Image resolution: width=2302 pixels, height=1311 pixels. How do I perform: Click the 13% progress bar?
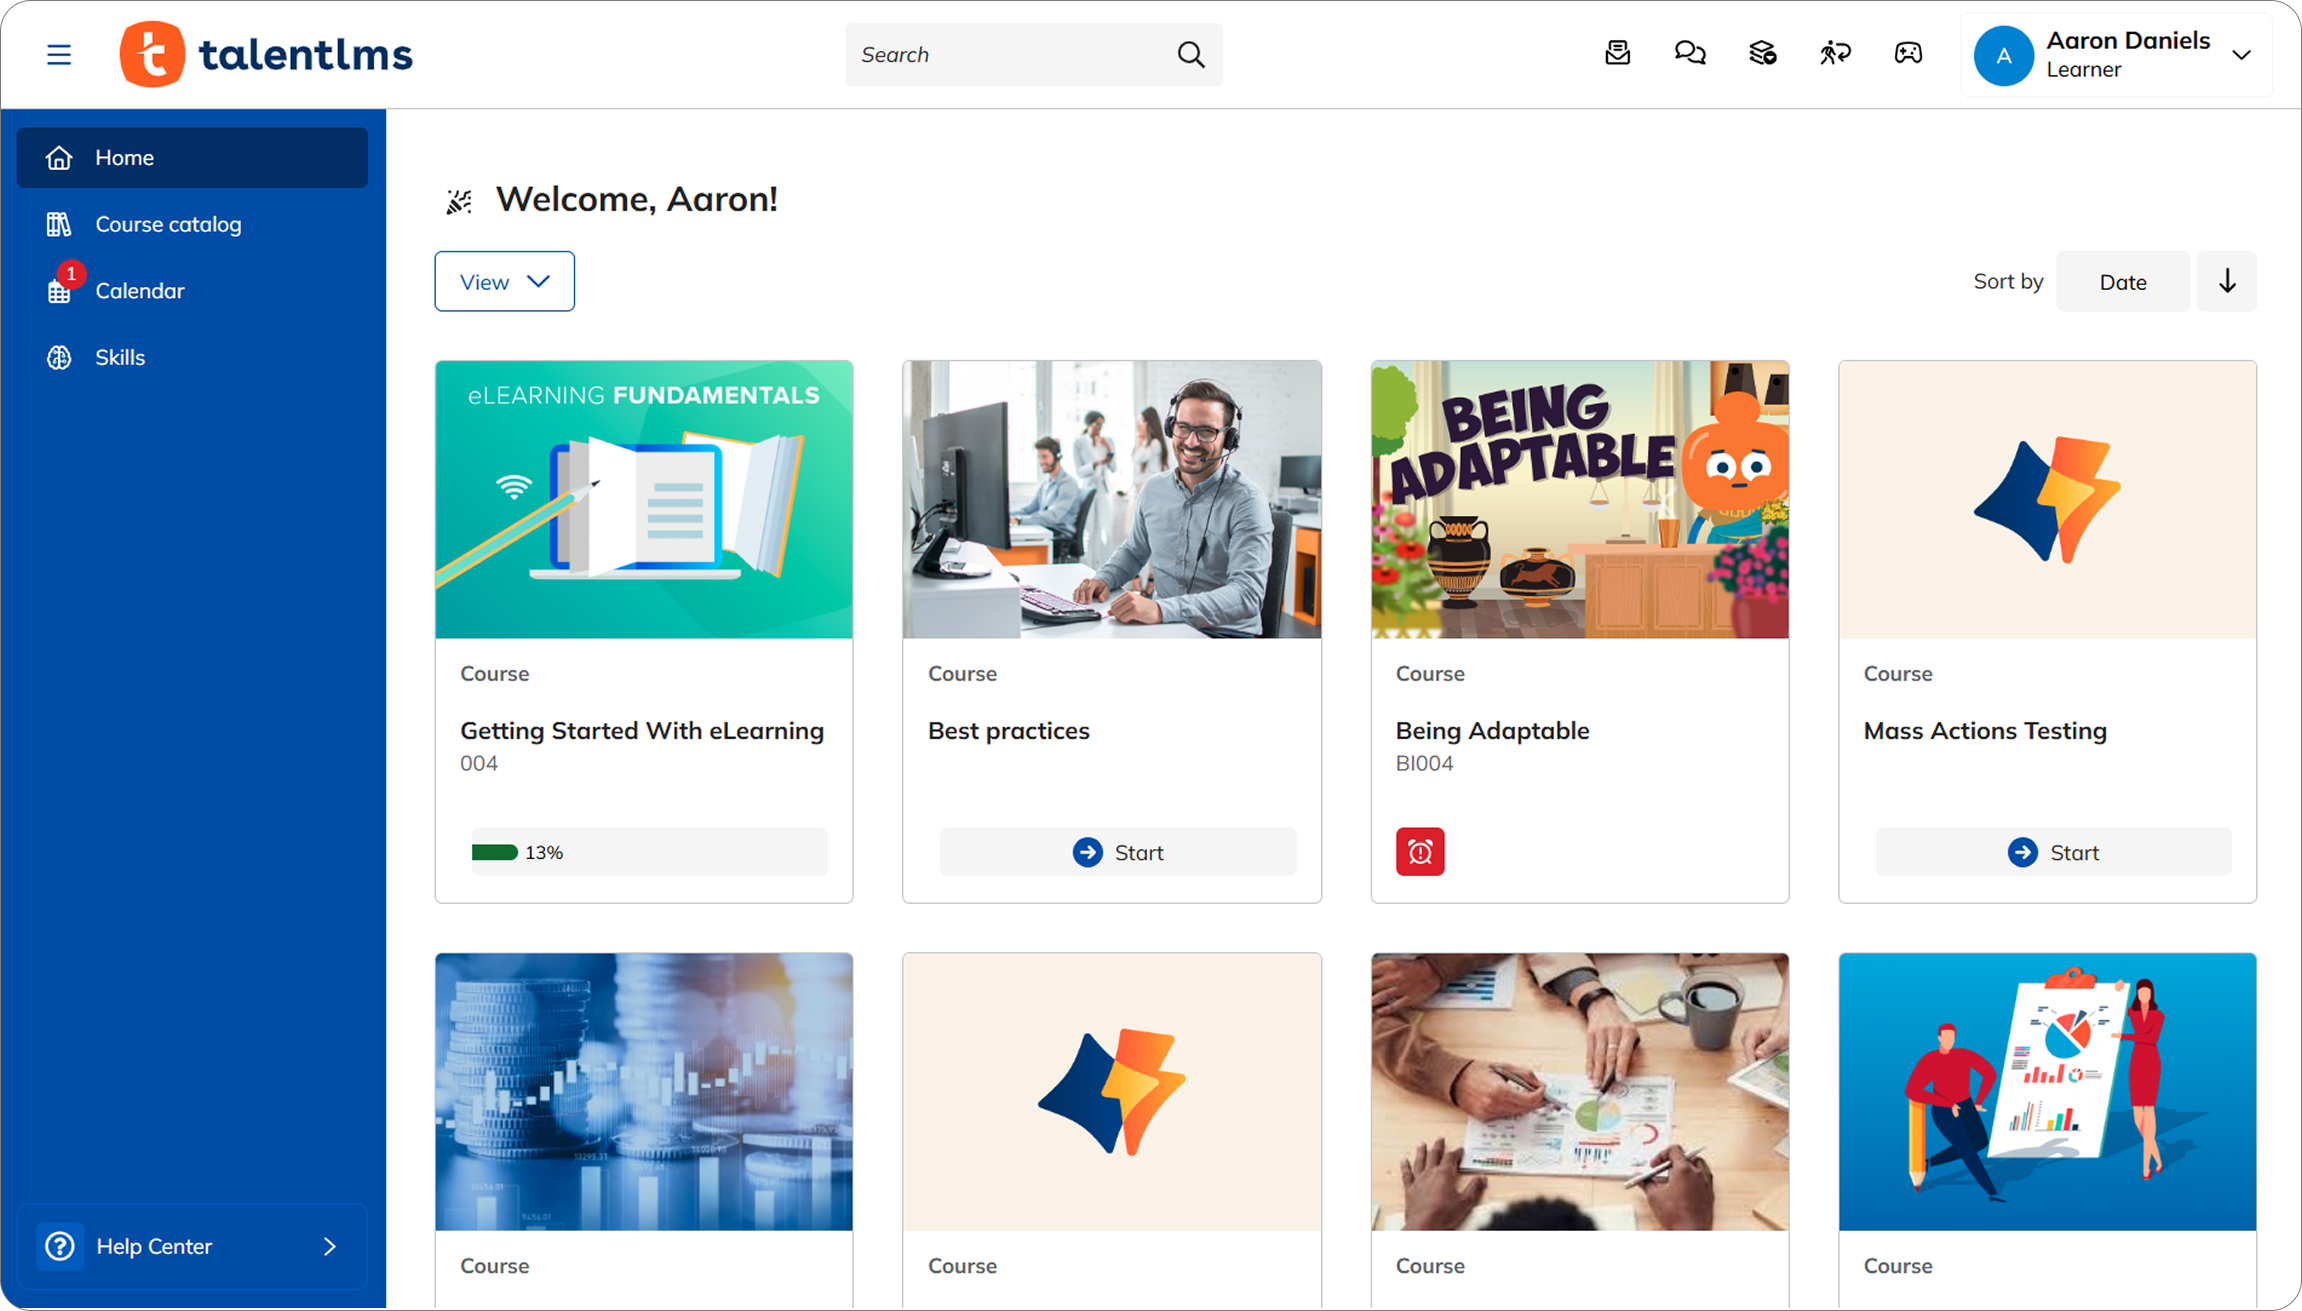click(x=649, y=852)
